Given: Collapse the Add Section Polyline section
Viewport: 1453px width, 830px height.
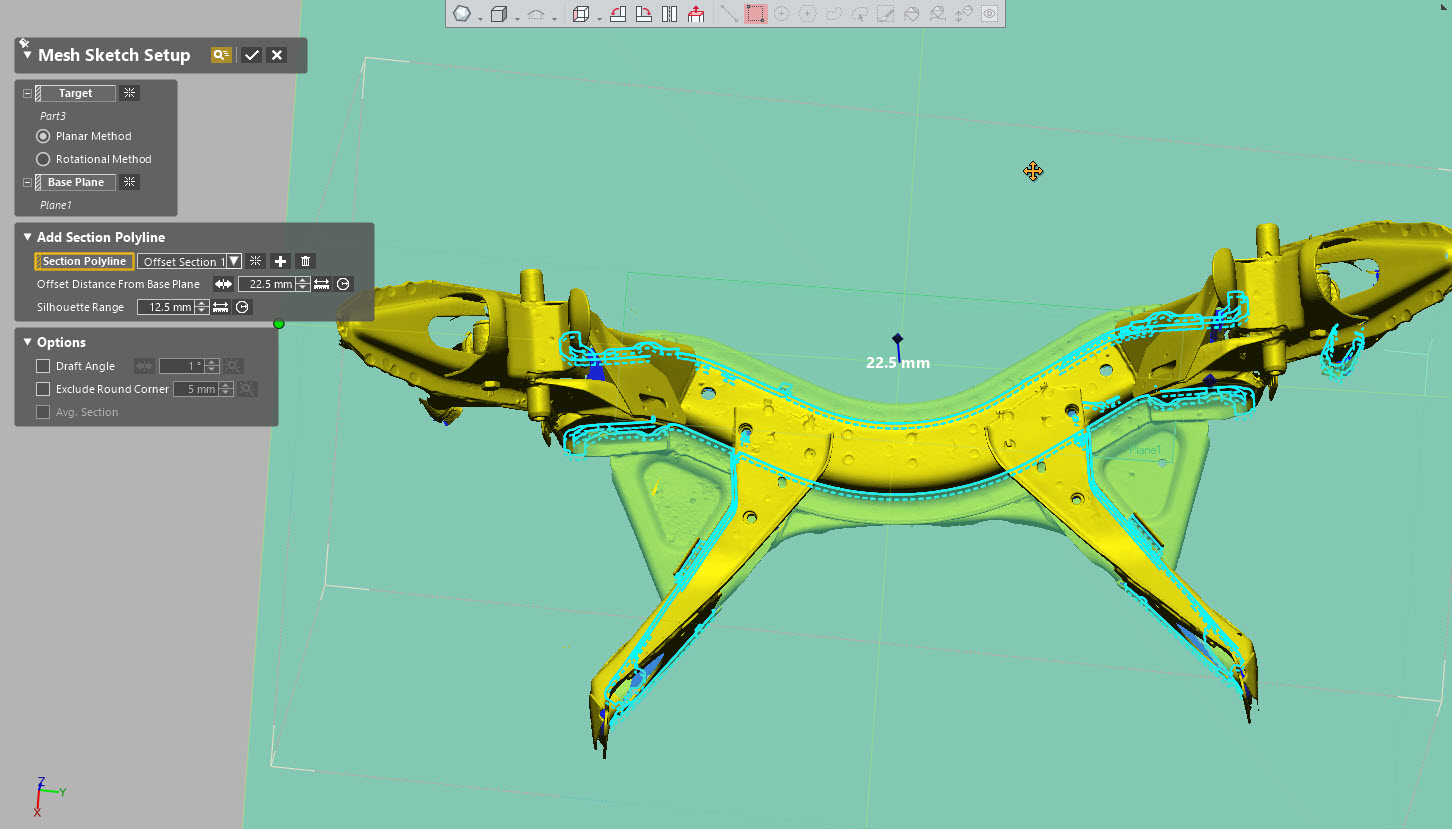Looking at the screenshot, I should pos(27,237).
